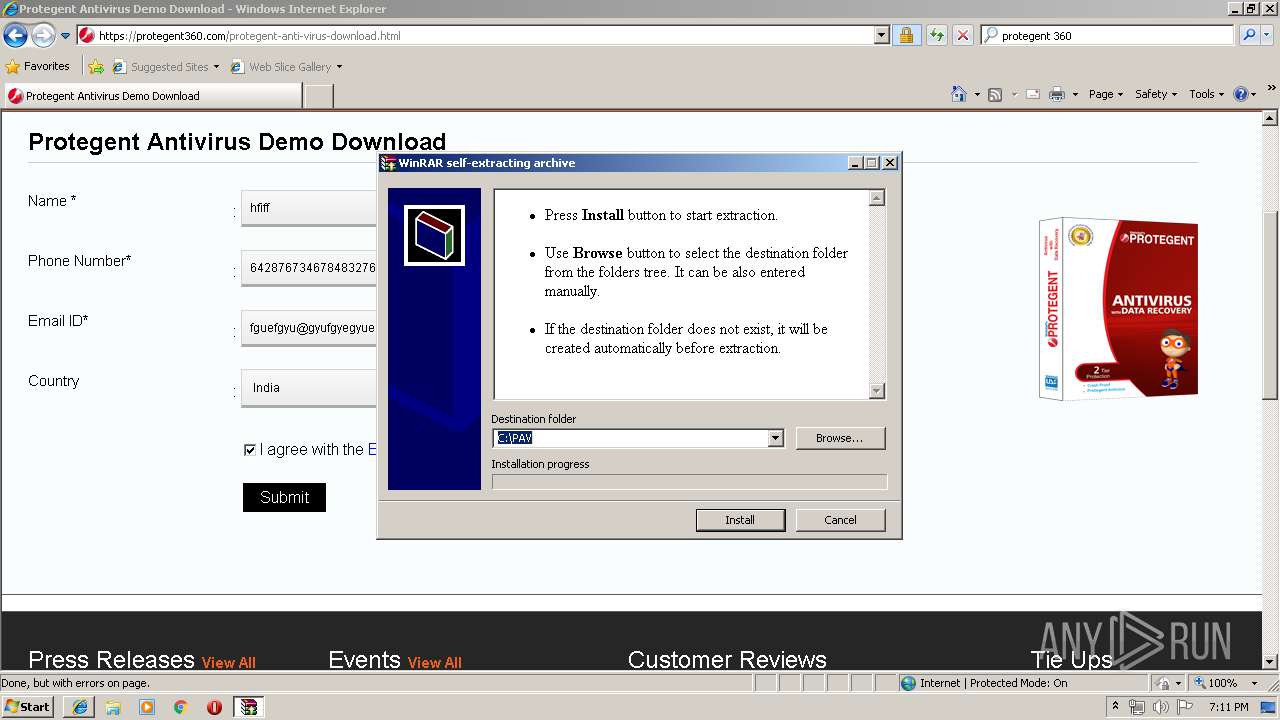The image size is (1280, 720).
Task: Show hidden tray icons arrow
Action: (1115, 707)
